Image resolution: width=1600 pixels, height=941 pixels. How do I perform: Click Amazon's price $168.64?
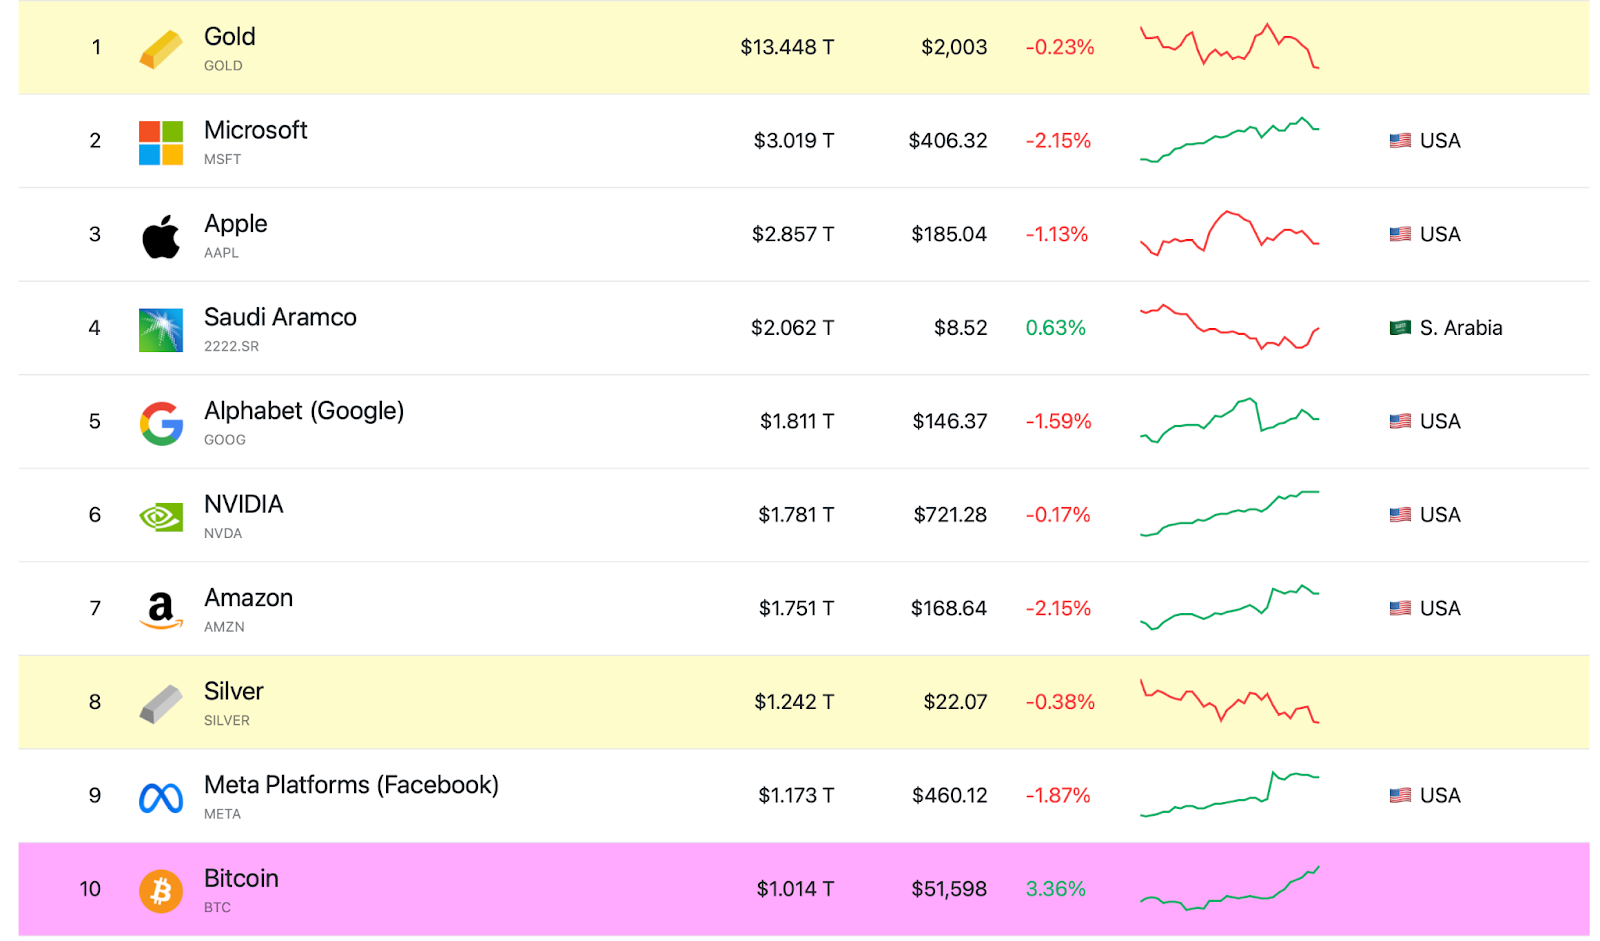pyautogui.click(x=949, y=608)
